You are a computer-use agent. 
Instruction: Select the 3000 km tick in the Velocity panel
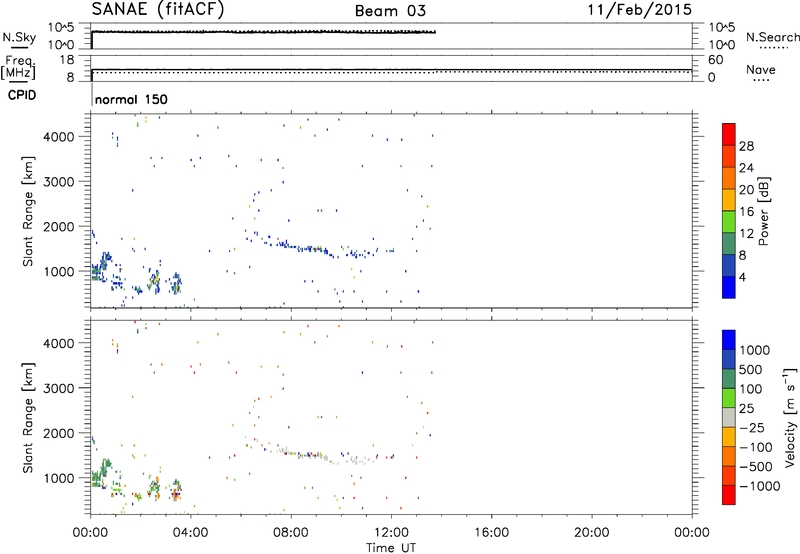(58, 388)
